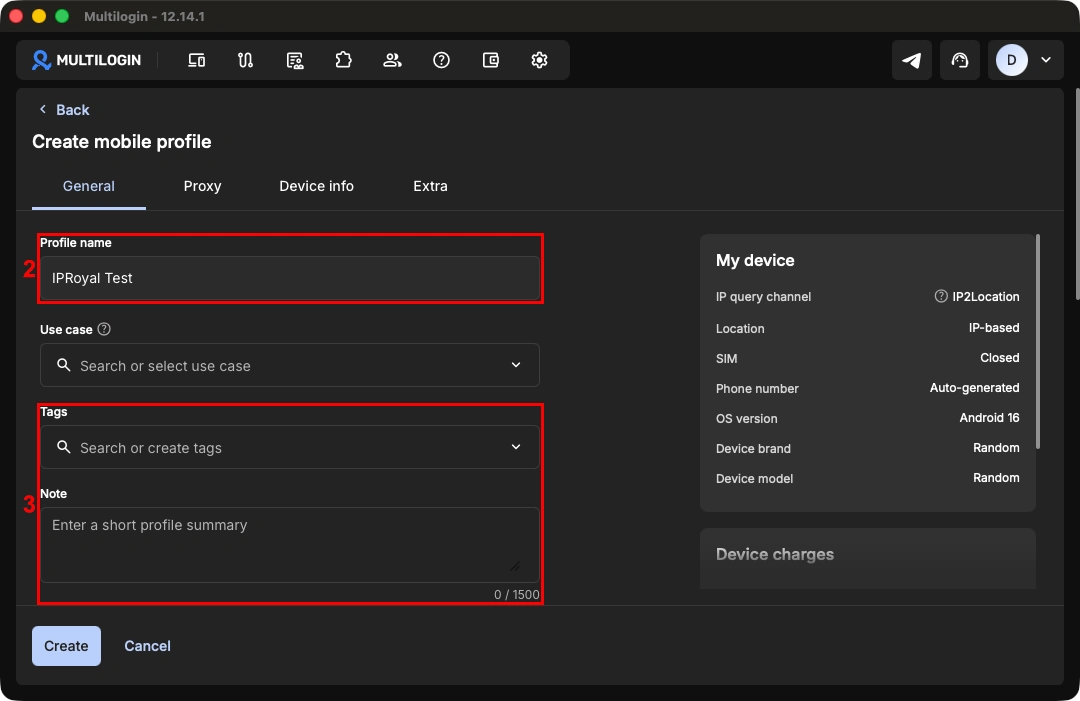Screen dimensions: 1080x701
Task: Click the Use case help icon
Action: click(x=104, y=329)
